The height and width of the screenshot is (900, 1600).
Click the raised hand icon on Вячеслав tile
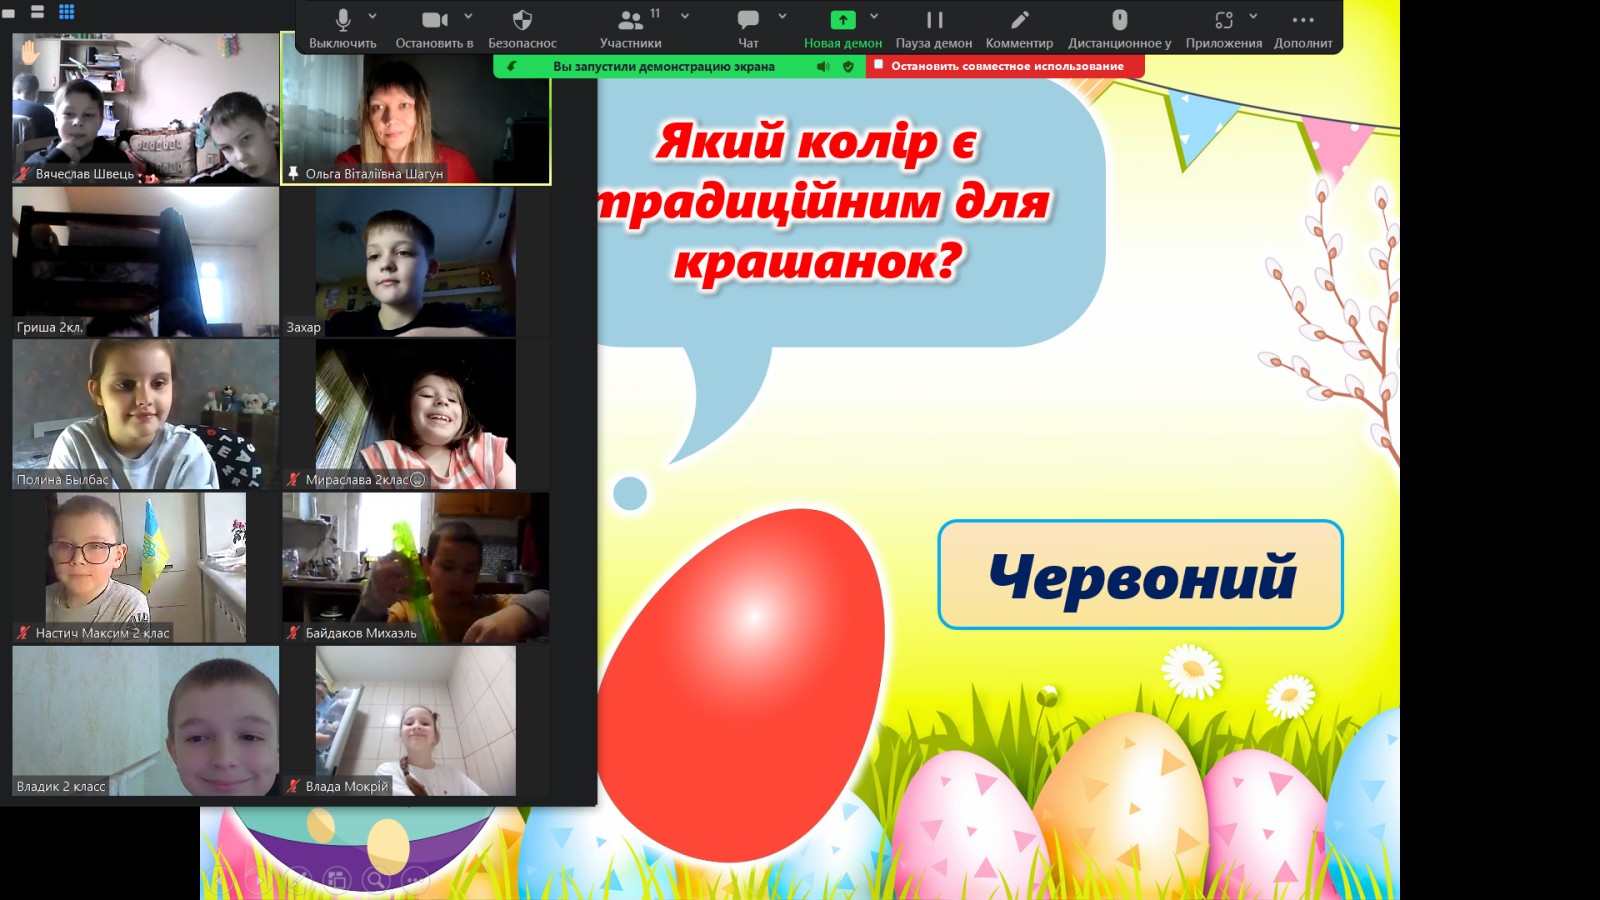30,51
